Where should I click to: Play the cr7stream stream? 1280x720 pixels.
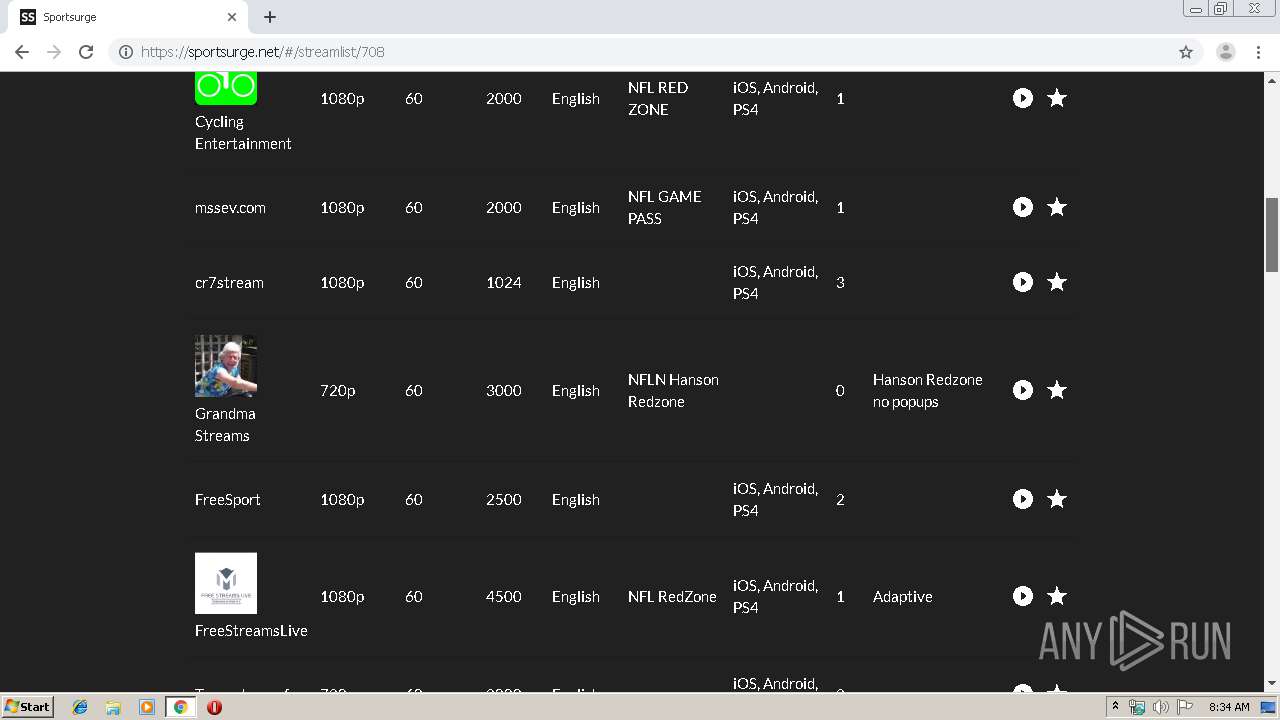[1022, 282]
